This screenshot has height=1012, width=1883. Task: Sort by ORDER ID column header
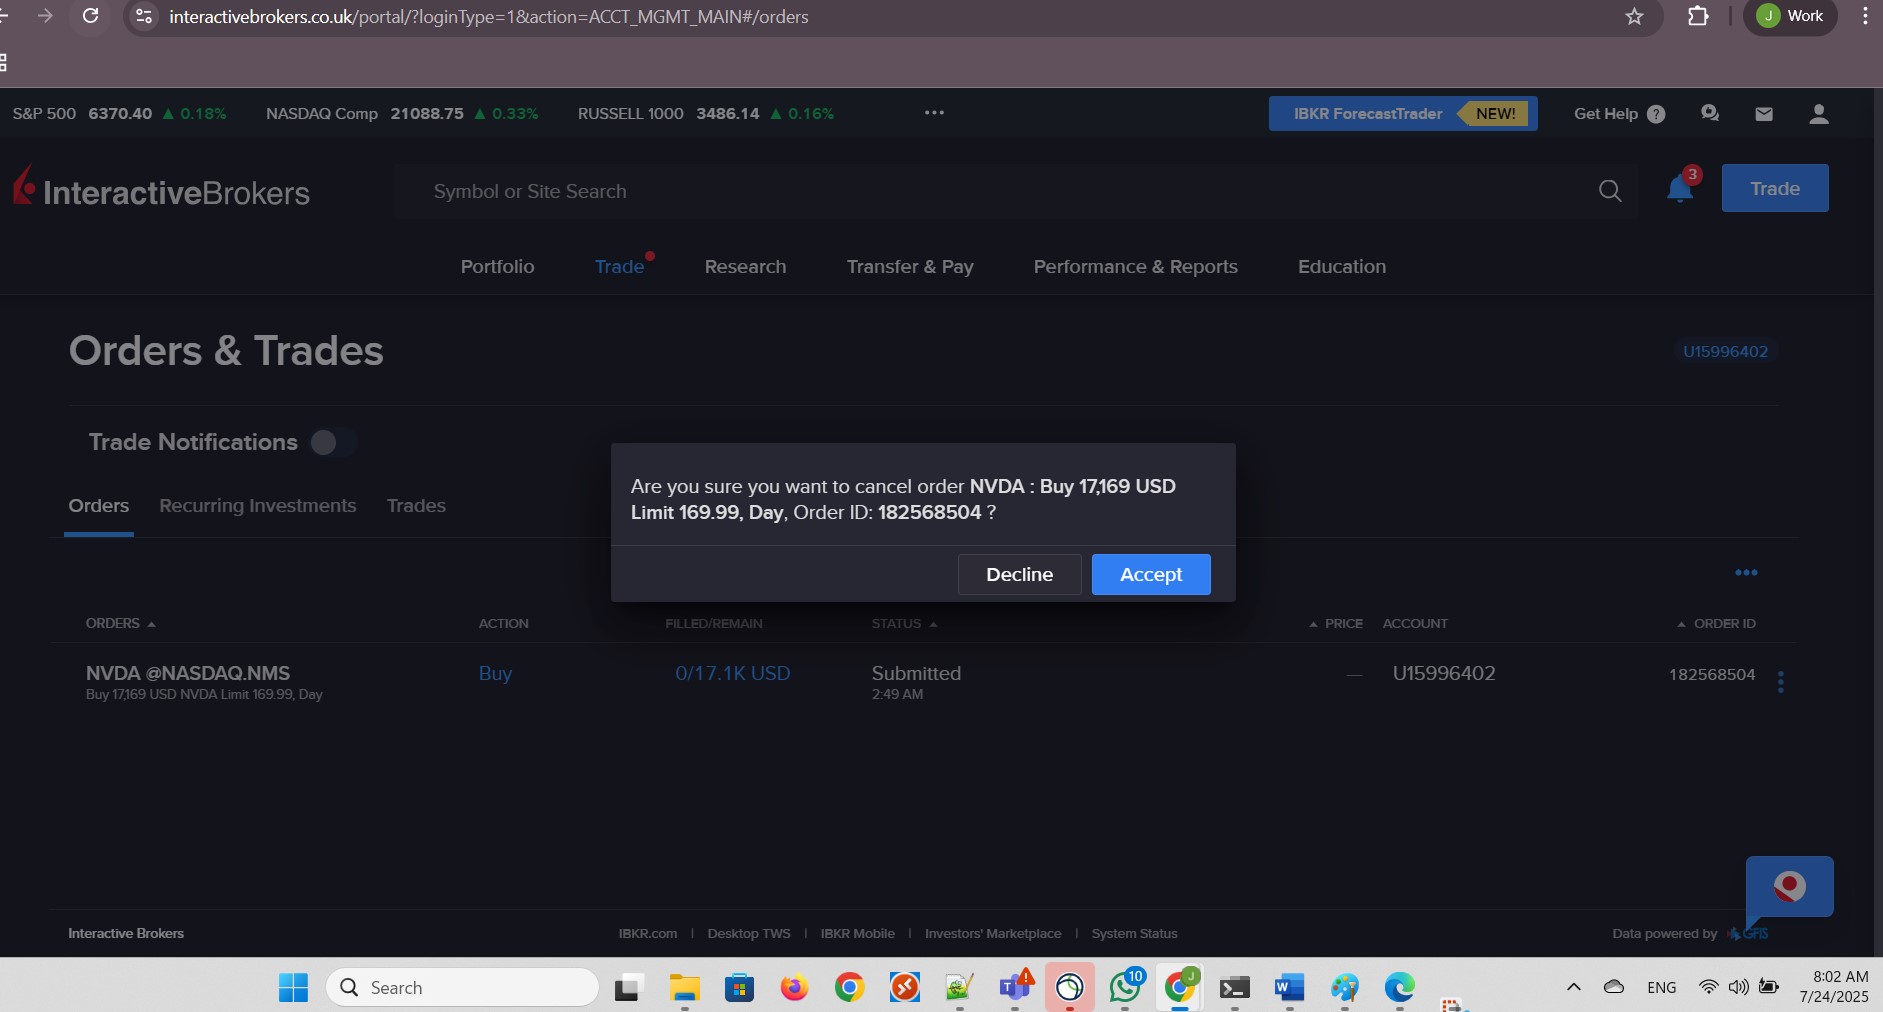click(1717, 623)
